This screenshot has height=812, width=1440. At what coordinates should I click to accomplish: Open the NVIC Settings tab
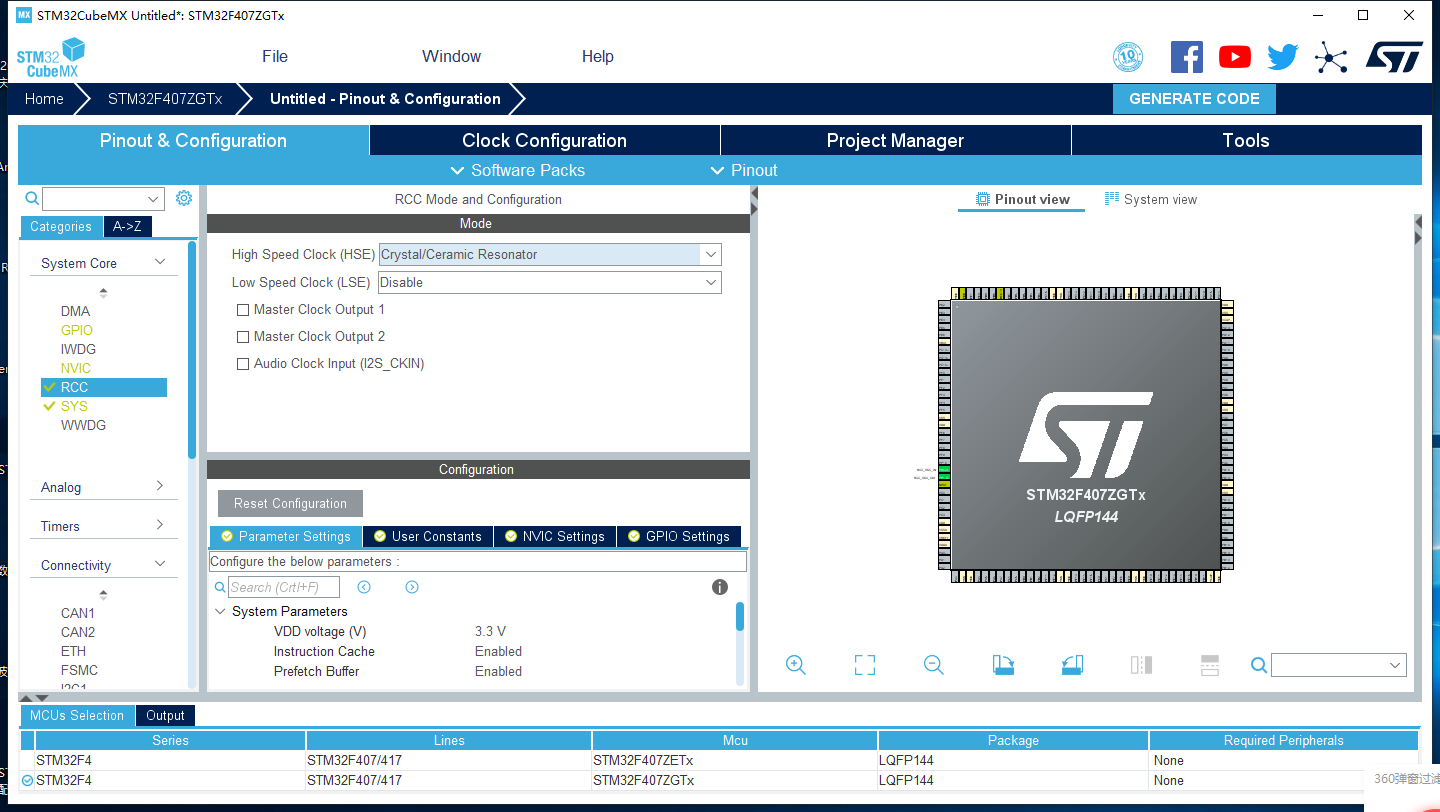click(x=554, y=536)
